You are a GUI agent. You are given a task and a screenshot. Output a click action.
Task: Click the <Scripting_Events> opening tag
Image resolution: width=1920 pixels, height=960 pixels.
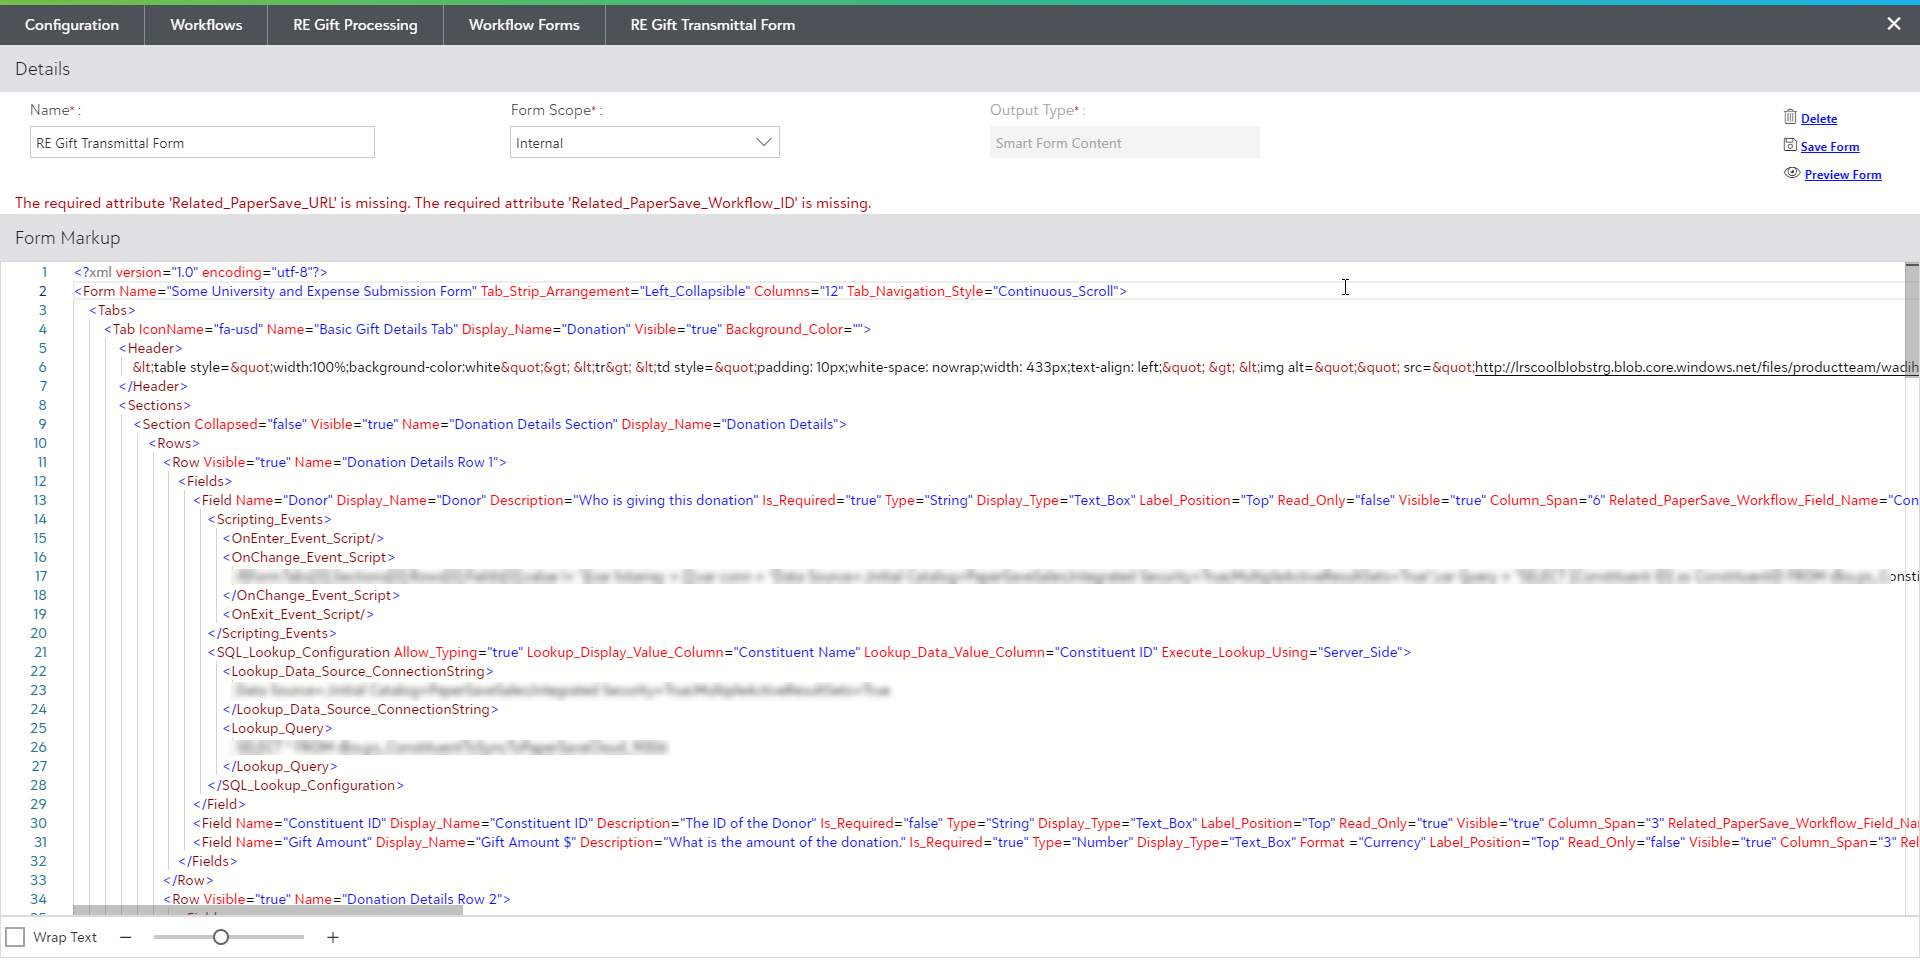[x=269, y=519]
